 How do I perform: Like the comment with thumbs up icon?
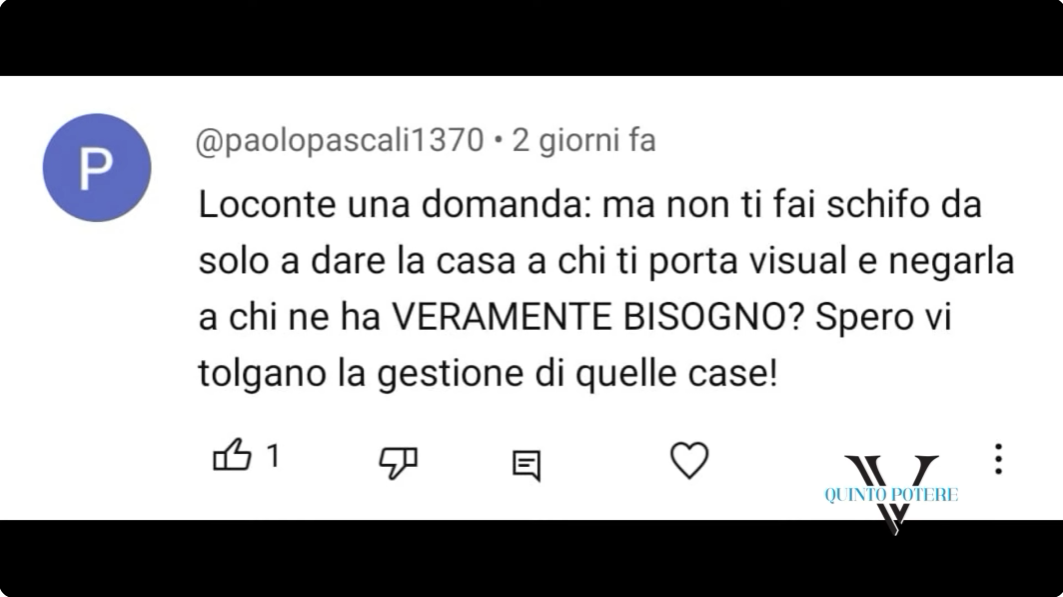233,455
